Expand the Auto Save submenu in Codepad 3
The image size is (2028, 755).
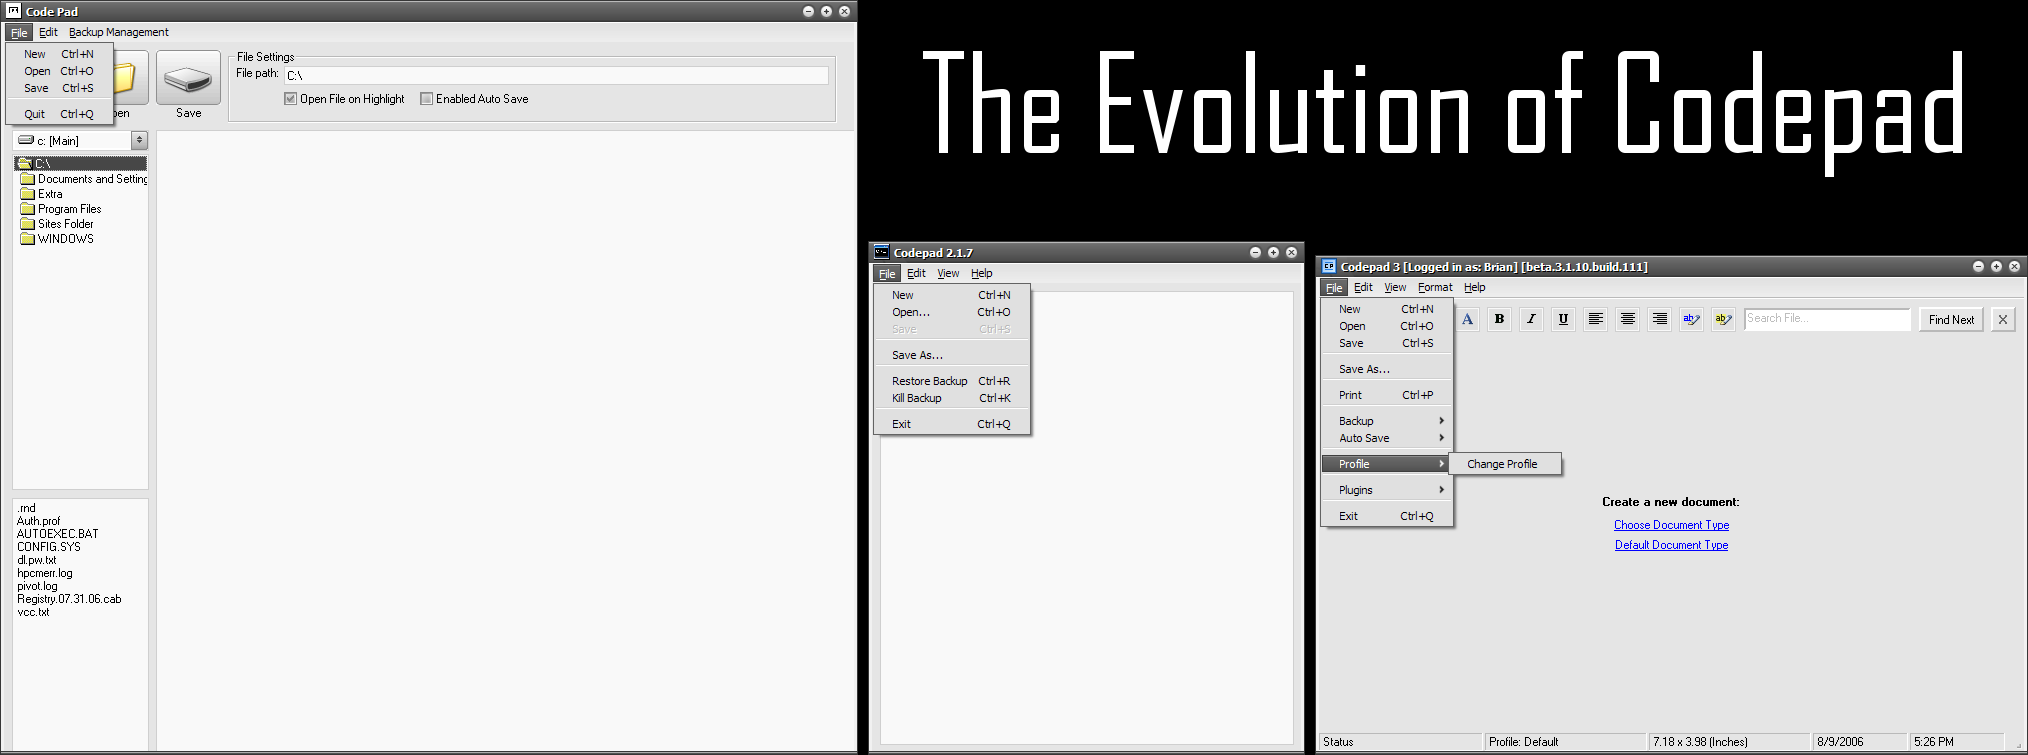[x=1387, y=438]
